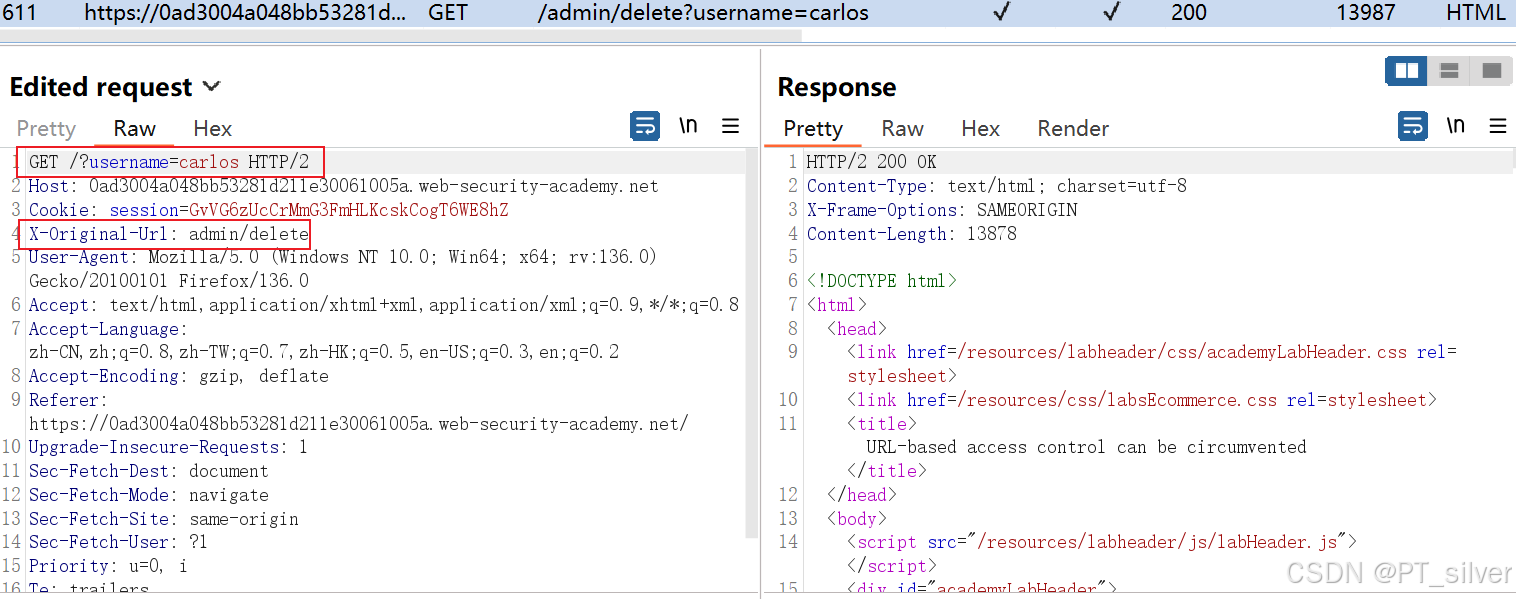Screen dimensions: 1516x599
Task: Select single combined pane layout icon
Action: coord(1490,71)
